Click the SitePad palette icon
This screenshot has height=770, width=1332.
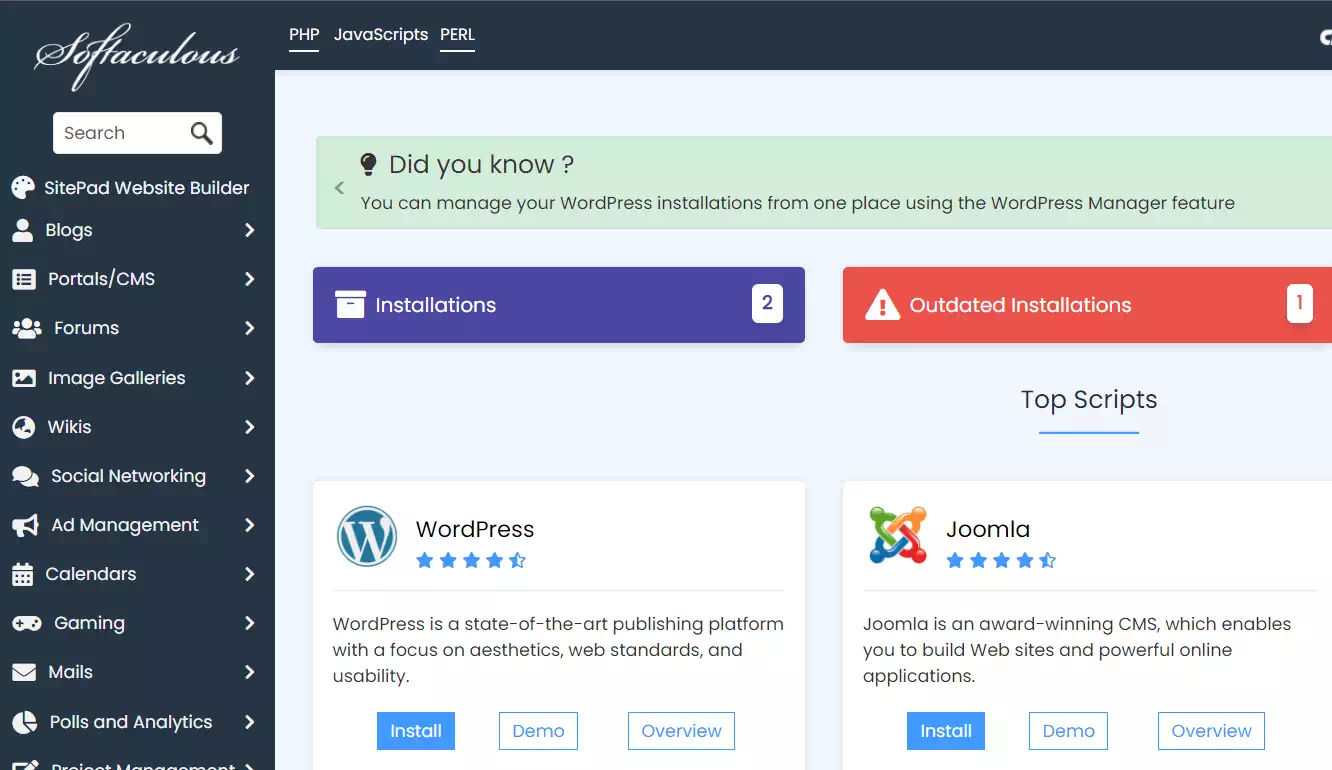23,188
